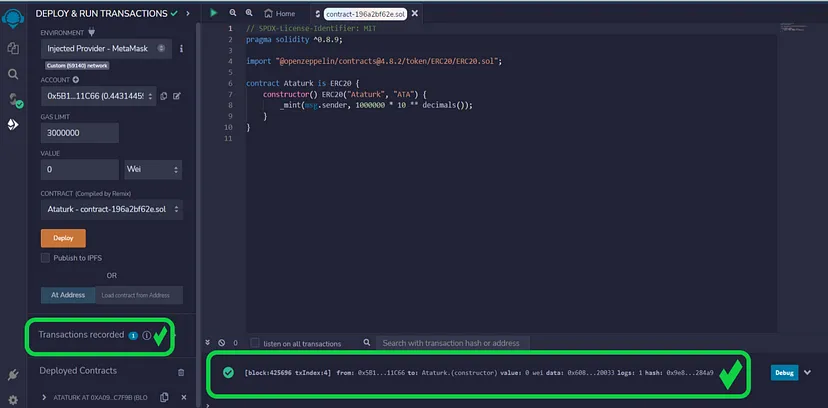Switch to the Home tab
Image resolution: width=828 pixels, height=408 pixels.
(x=279, y=13)
